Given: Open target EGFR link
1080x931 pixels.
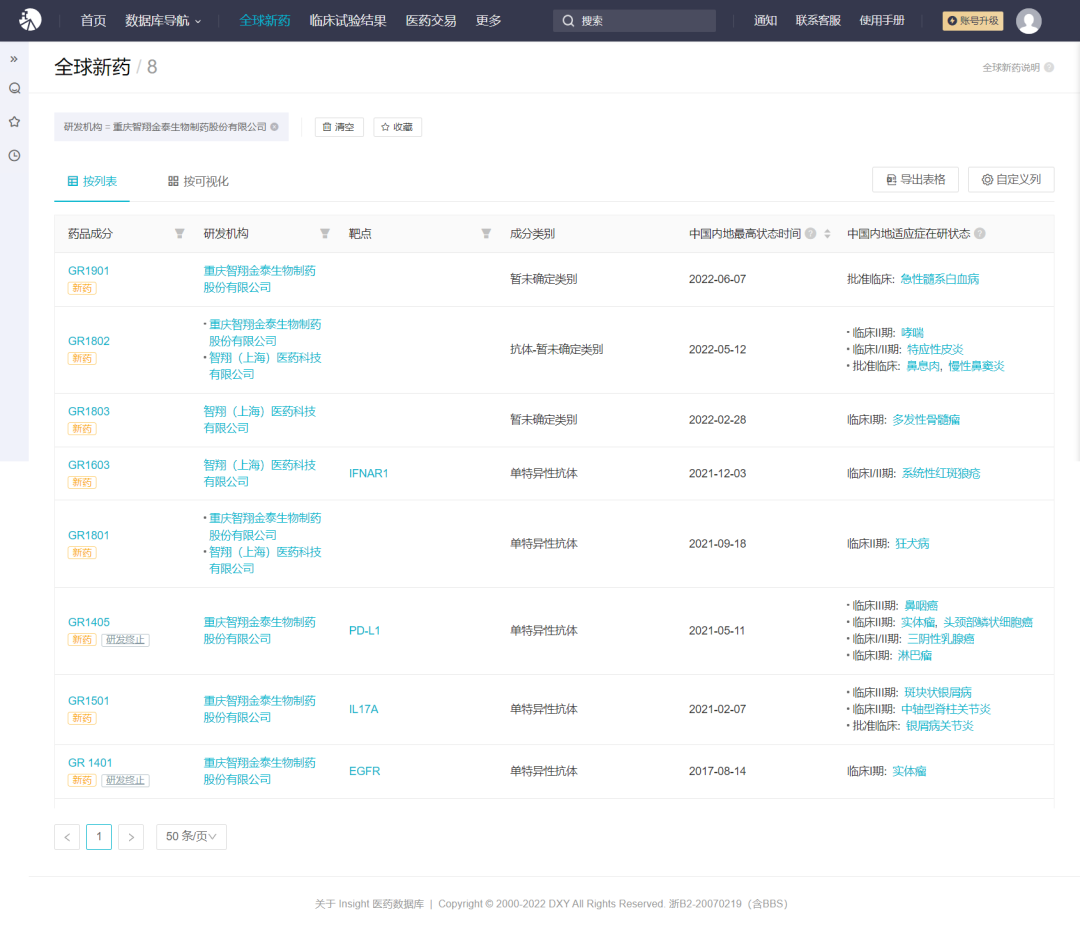Looking at the screenshot, I should click(364, 771).
